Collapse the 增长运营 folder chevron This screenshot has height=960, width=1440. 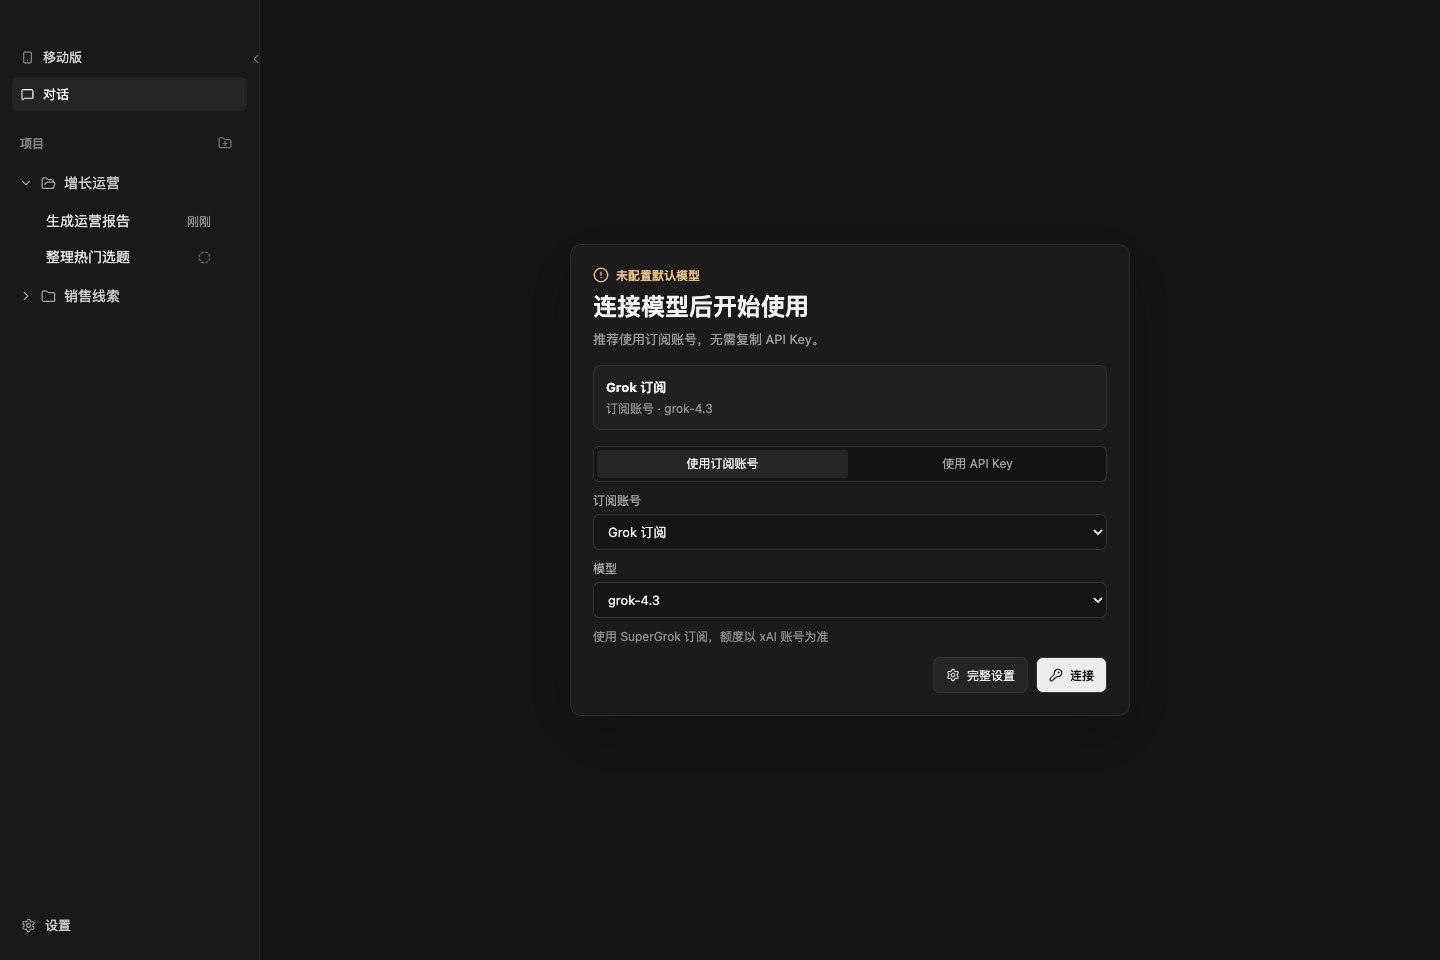26,183
